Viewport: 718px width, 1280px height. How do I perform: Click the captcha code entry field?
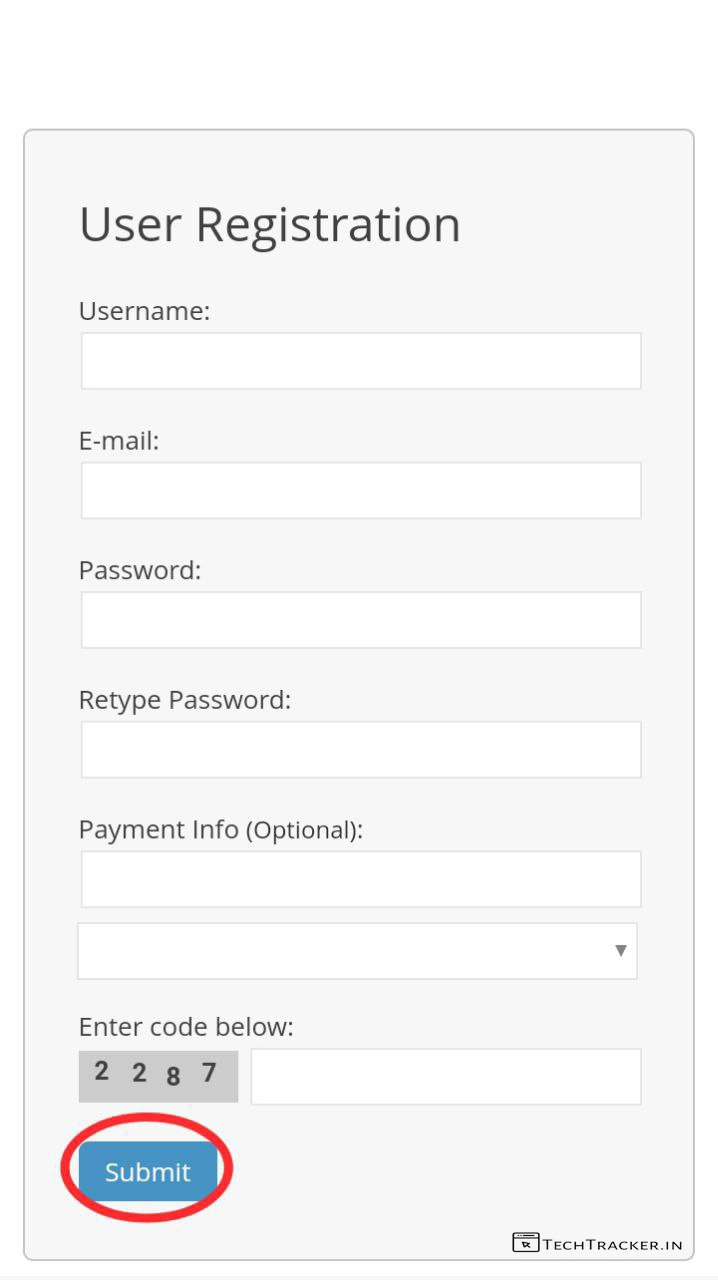pyautogui.click(x=445, y=1076)
